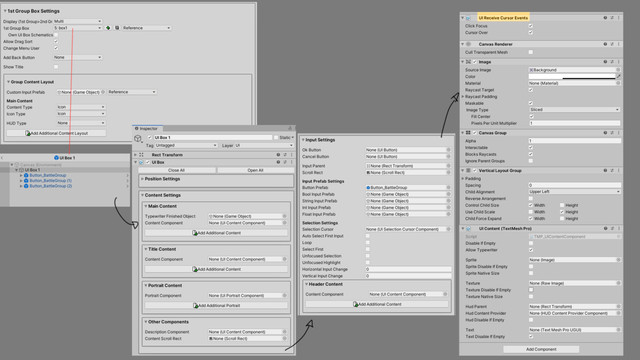Screen dimensions: 640x360
Task: Enable the Static checkbox in Inspector
Action: coord(276,138)
